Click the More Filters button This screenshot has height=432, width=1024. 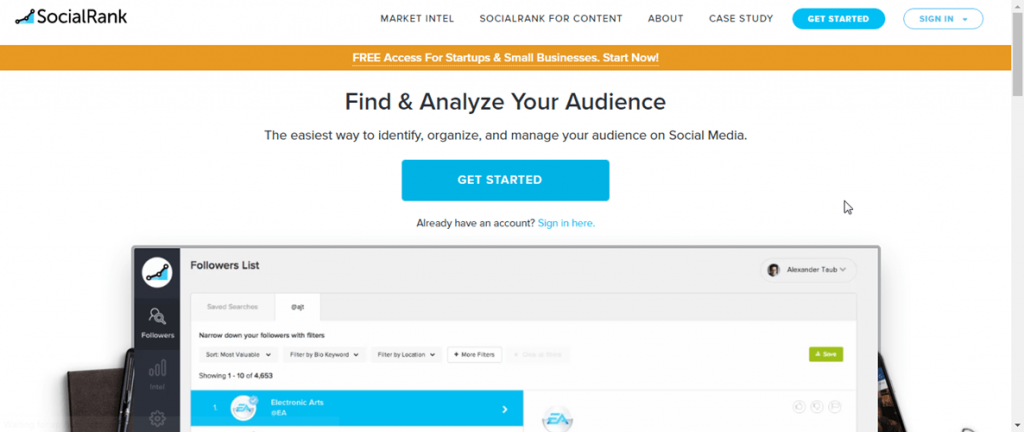(x=475, y=354)
